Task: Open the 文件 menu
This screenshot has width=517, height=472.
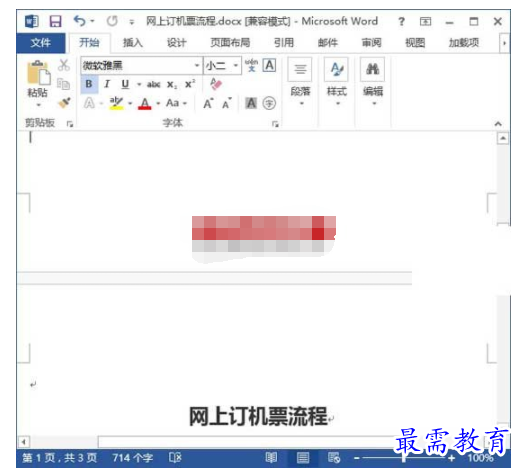Action: tap(41, 43)
